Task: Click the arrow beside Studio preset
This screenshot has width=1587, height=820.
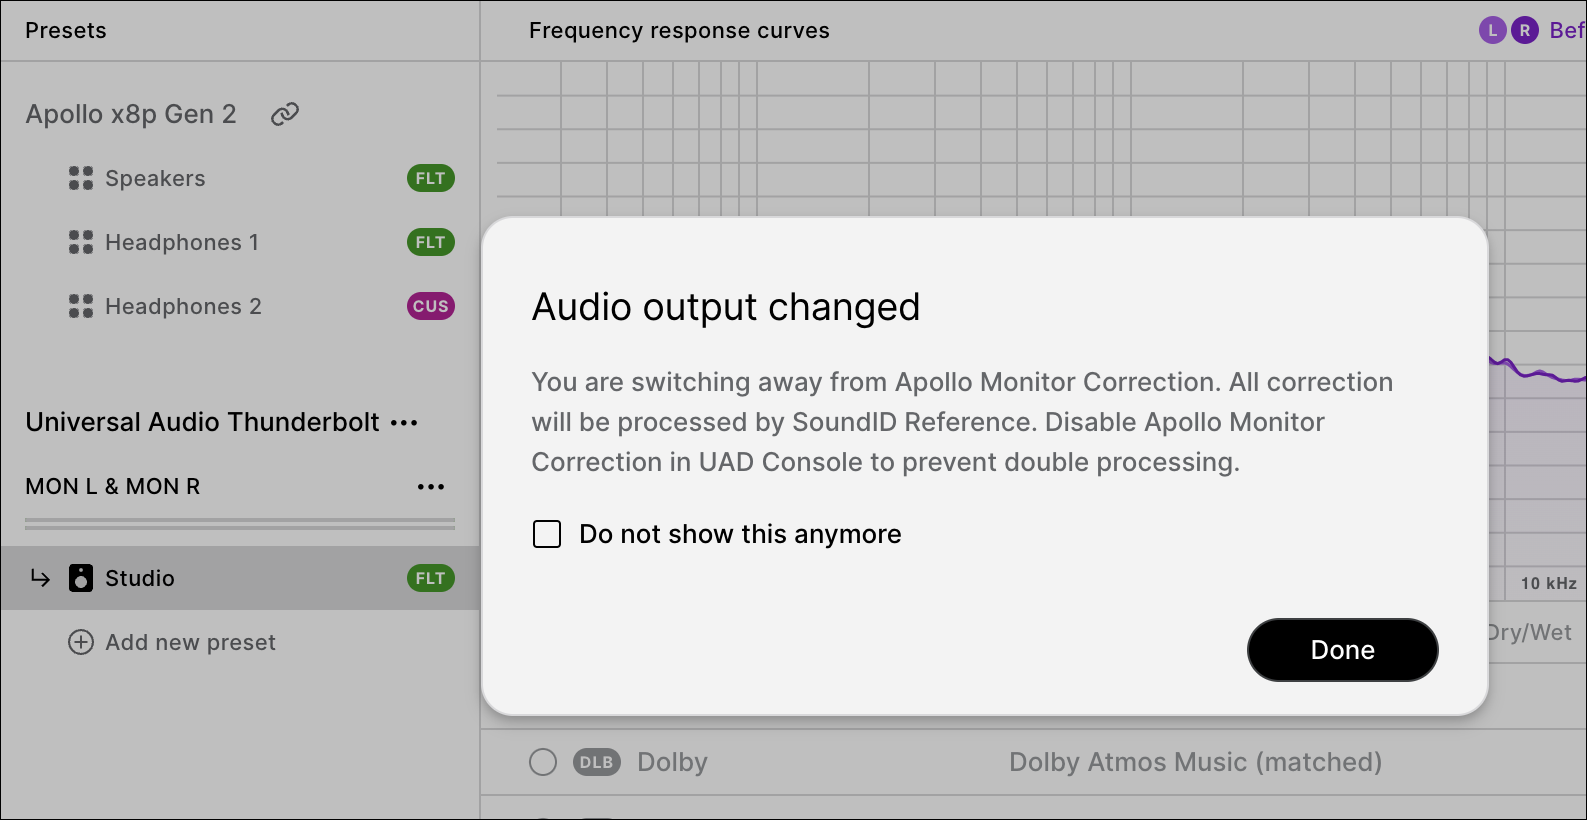Action: (x=40, y=578)
